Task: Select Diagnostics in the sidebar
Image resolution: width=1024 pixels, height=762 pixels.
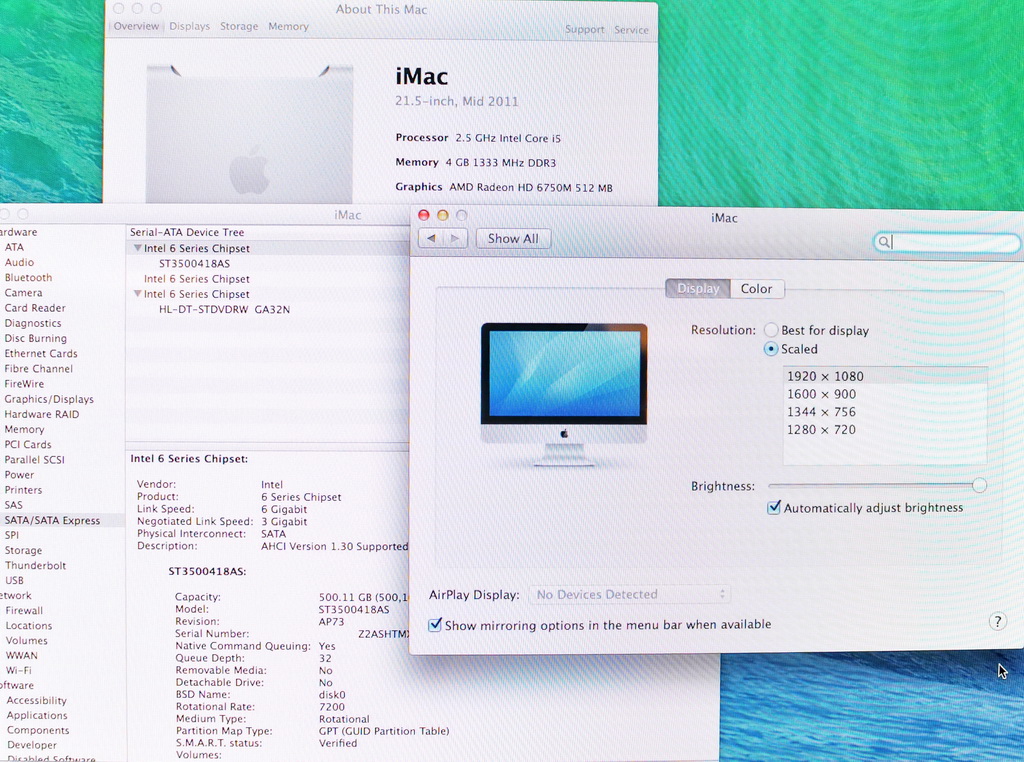Action: 33,323
